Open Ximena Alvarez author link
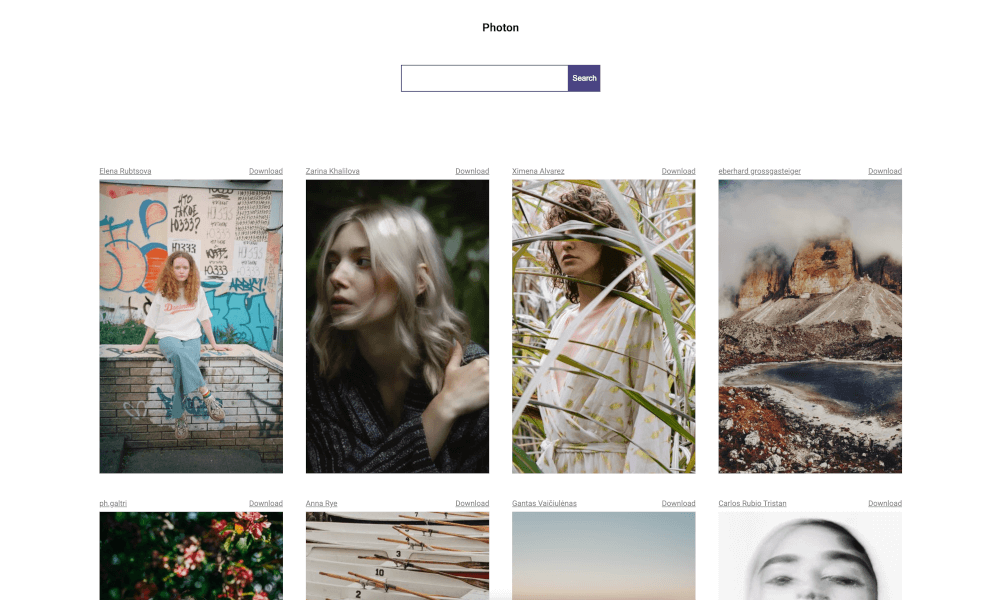Viewport: 1000px width, 600px height. tap(538, 171)
